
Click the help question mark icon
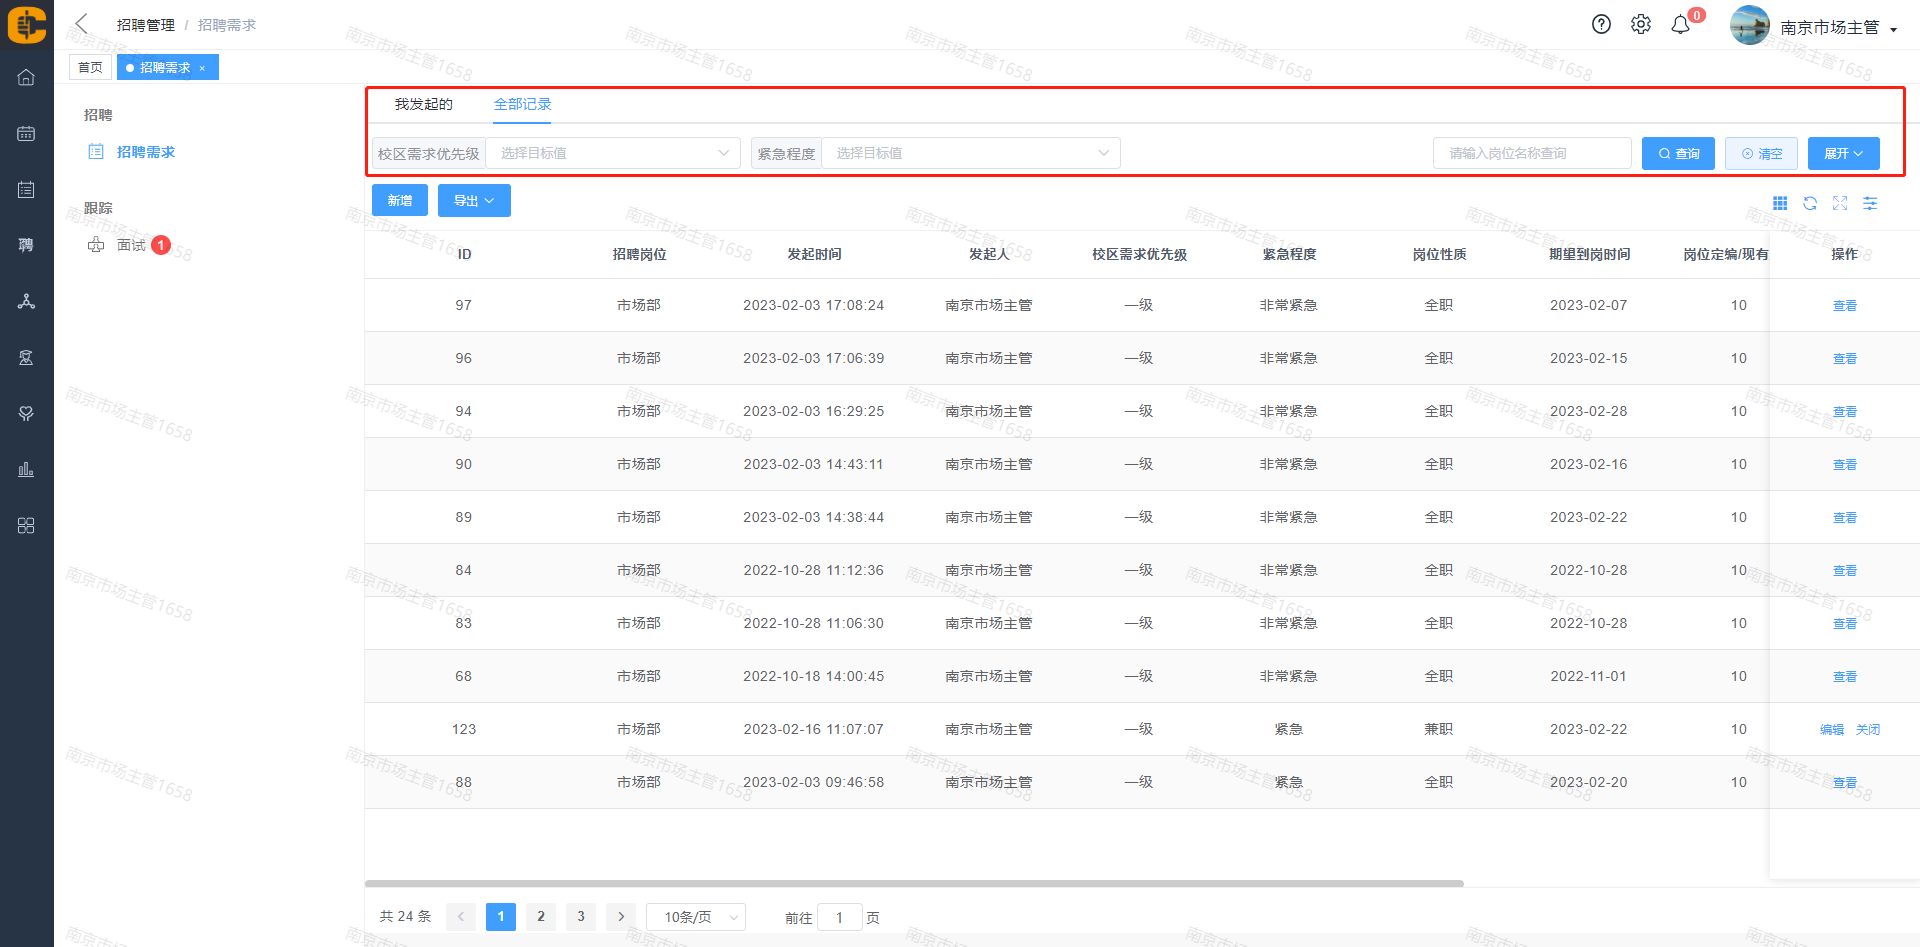coord(1601,25)
